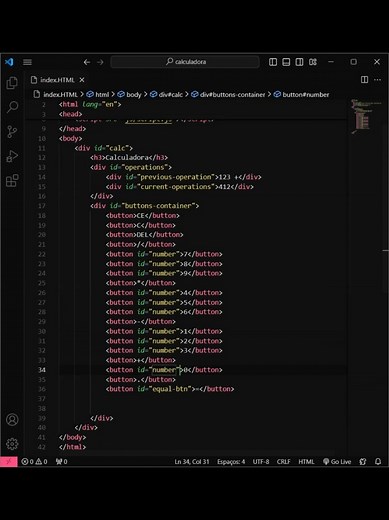Screen dimensions: 389x520
Task: Open notifications bell icon
Action: coord(378,462)
